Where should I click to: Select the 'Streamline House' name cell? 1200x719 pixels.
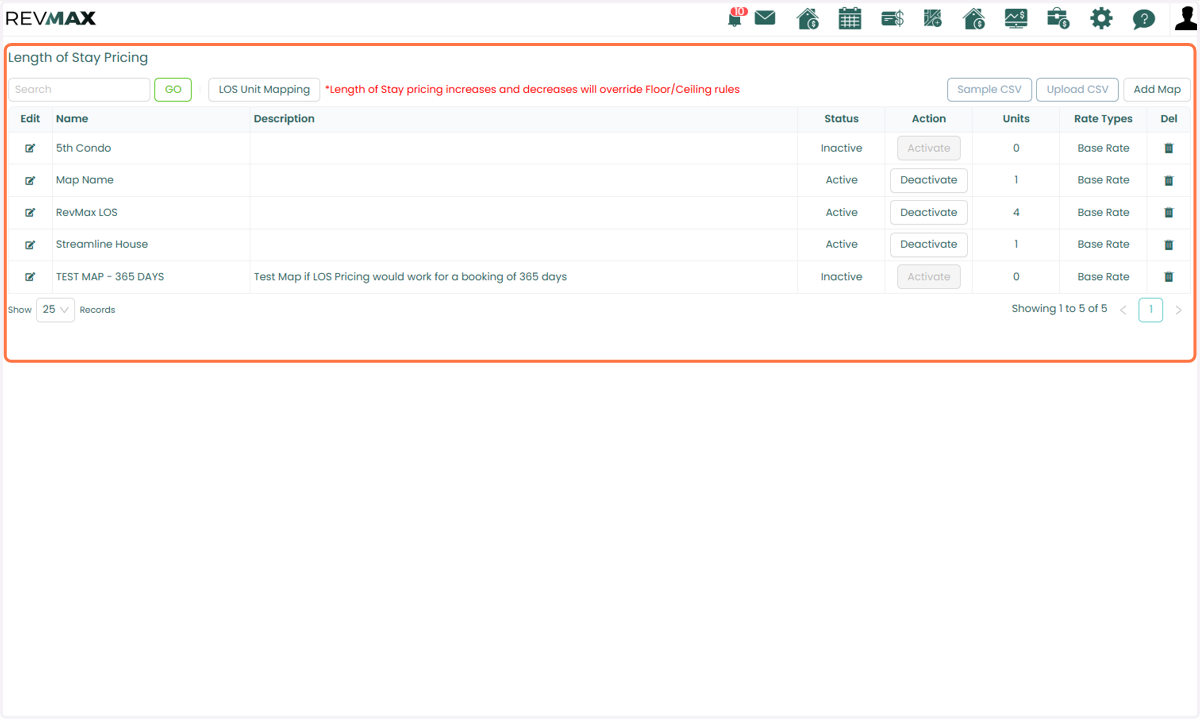(102, 244)
